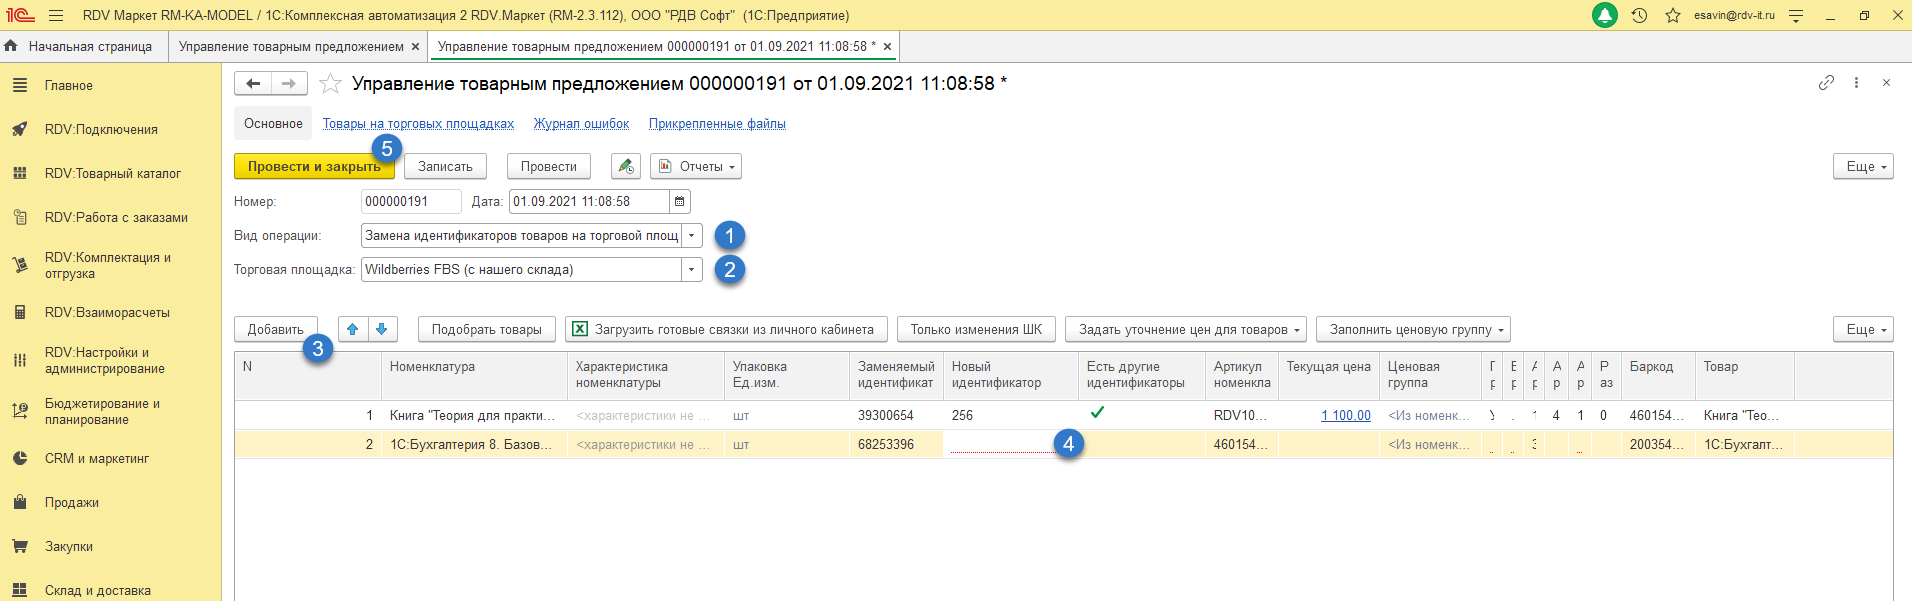Open RDV:Товарный каталог section

tap(112, 173)
